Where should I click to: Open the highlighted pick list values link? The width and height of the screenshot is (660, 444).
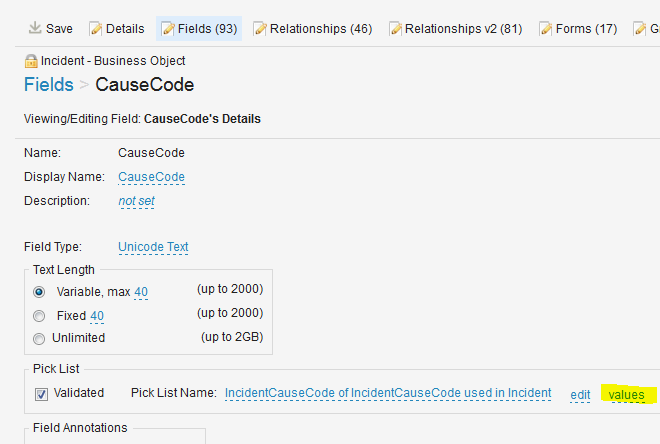pyautogui.click(x=627, y=395)
